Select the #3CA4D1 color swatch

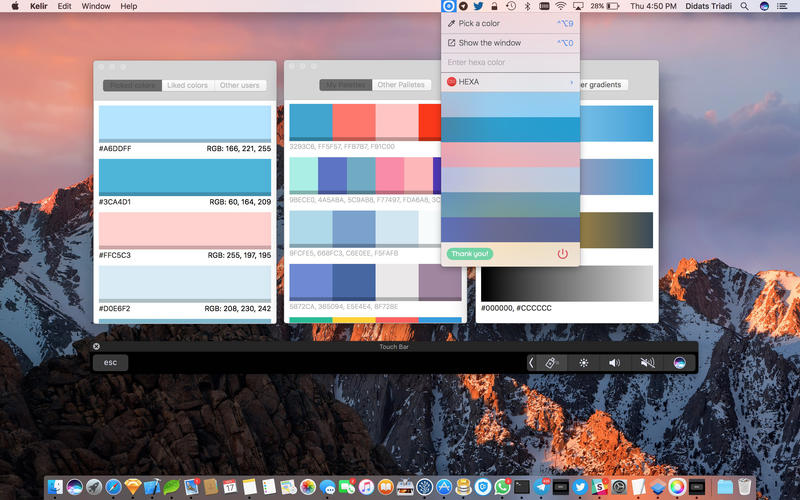coord(185,177)
